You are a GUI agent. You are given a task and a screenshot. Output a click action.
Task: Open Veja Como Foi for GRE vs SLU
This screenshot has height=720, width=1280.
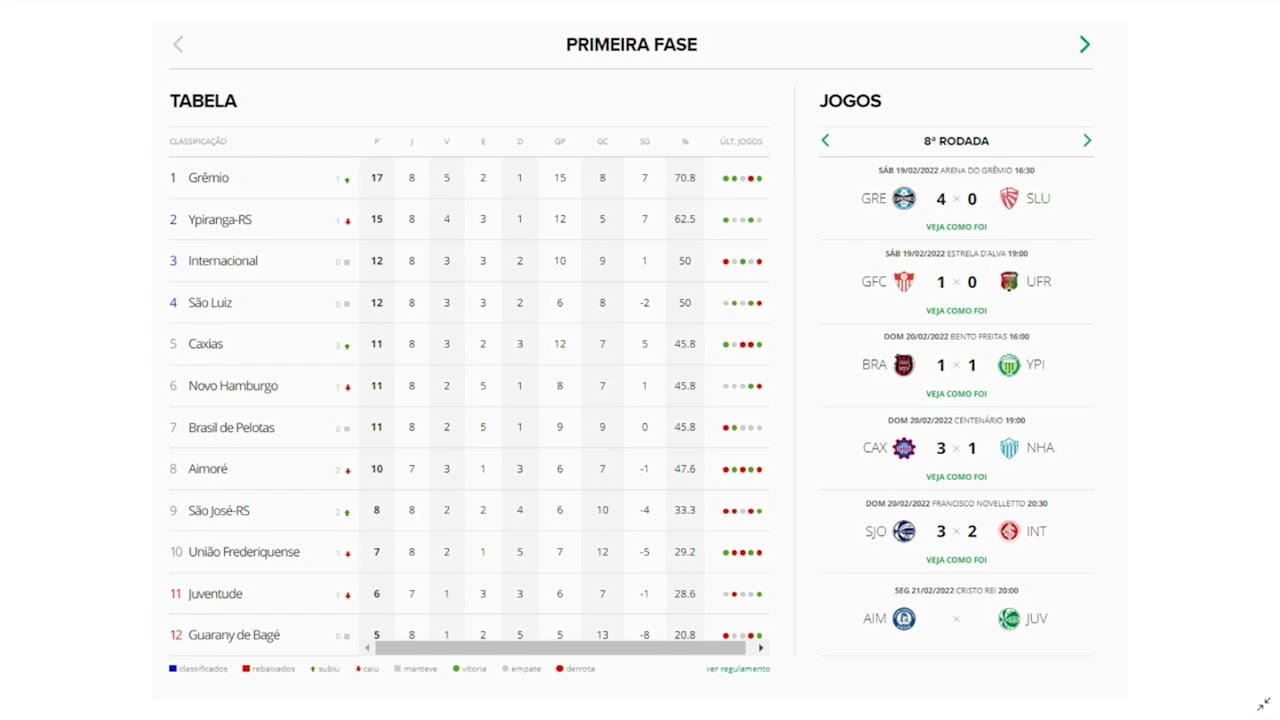click(x=956, y=227)
